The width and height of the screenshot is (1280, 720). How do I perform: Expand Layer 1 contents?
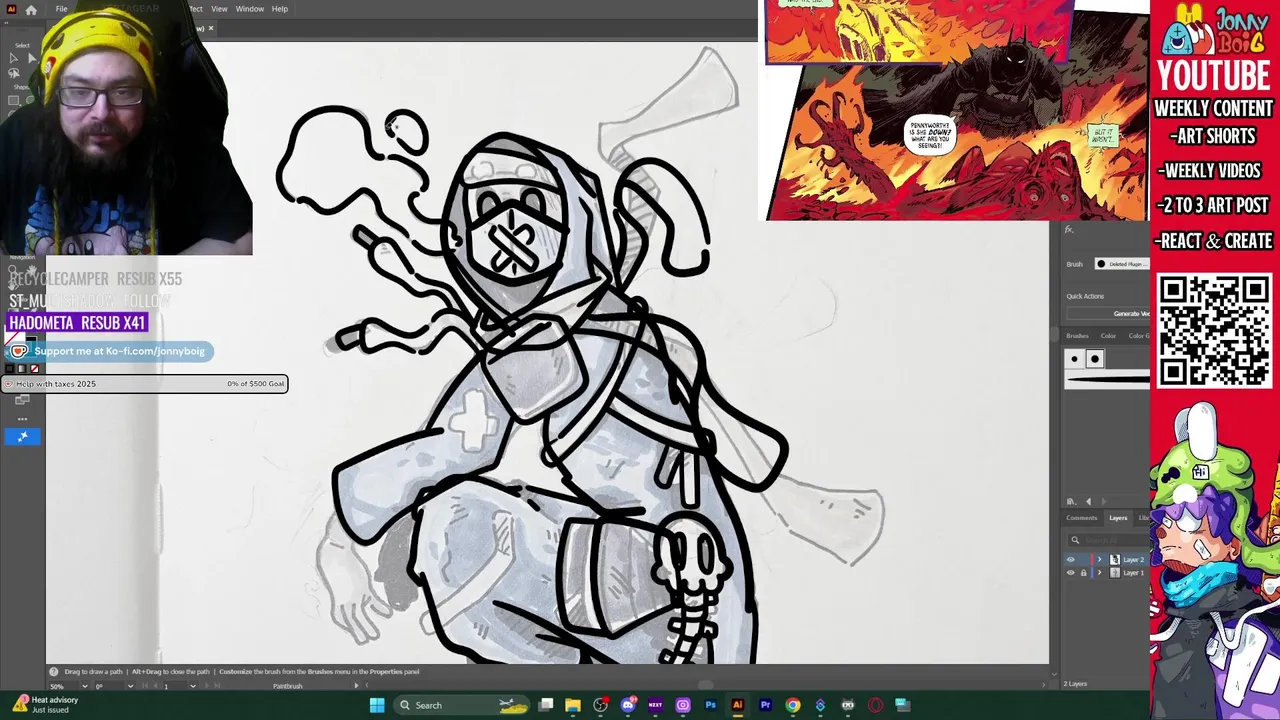click(1100, 573)
